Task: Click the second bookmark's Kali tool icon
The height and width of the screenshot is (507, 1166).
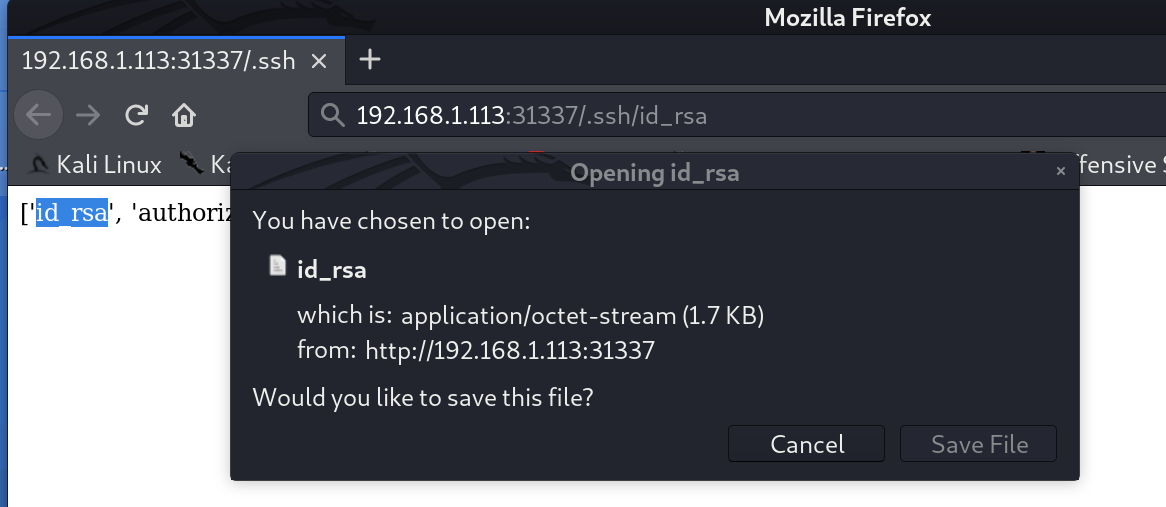Action: (190, 164)
